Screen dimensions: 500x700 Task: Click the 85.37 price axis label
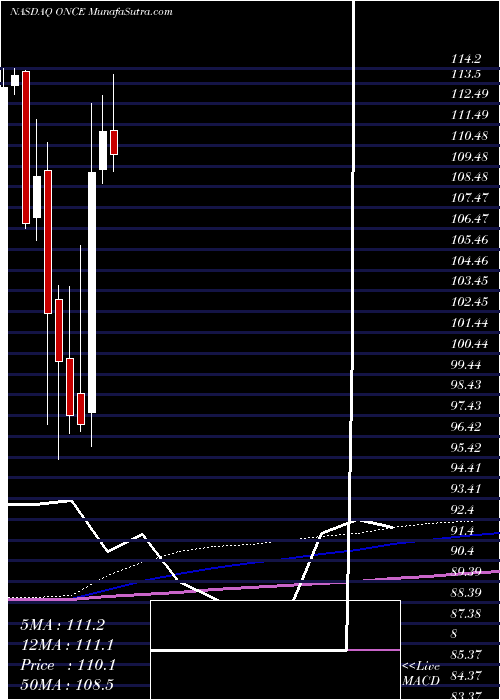click(x=466, y=656)
